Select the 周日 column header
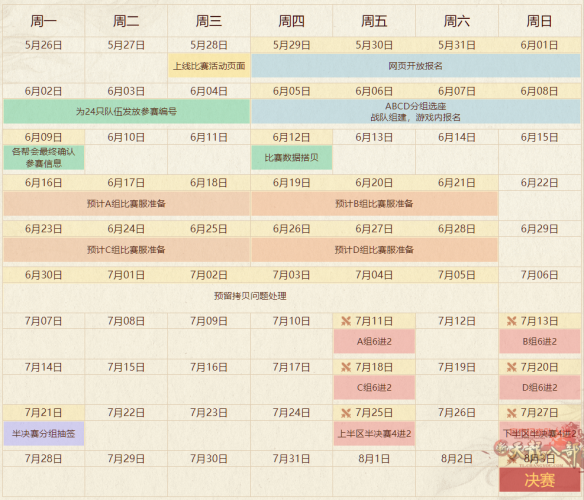584x500 pixels. coord(539,21)
